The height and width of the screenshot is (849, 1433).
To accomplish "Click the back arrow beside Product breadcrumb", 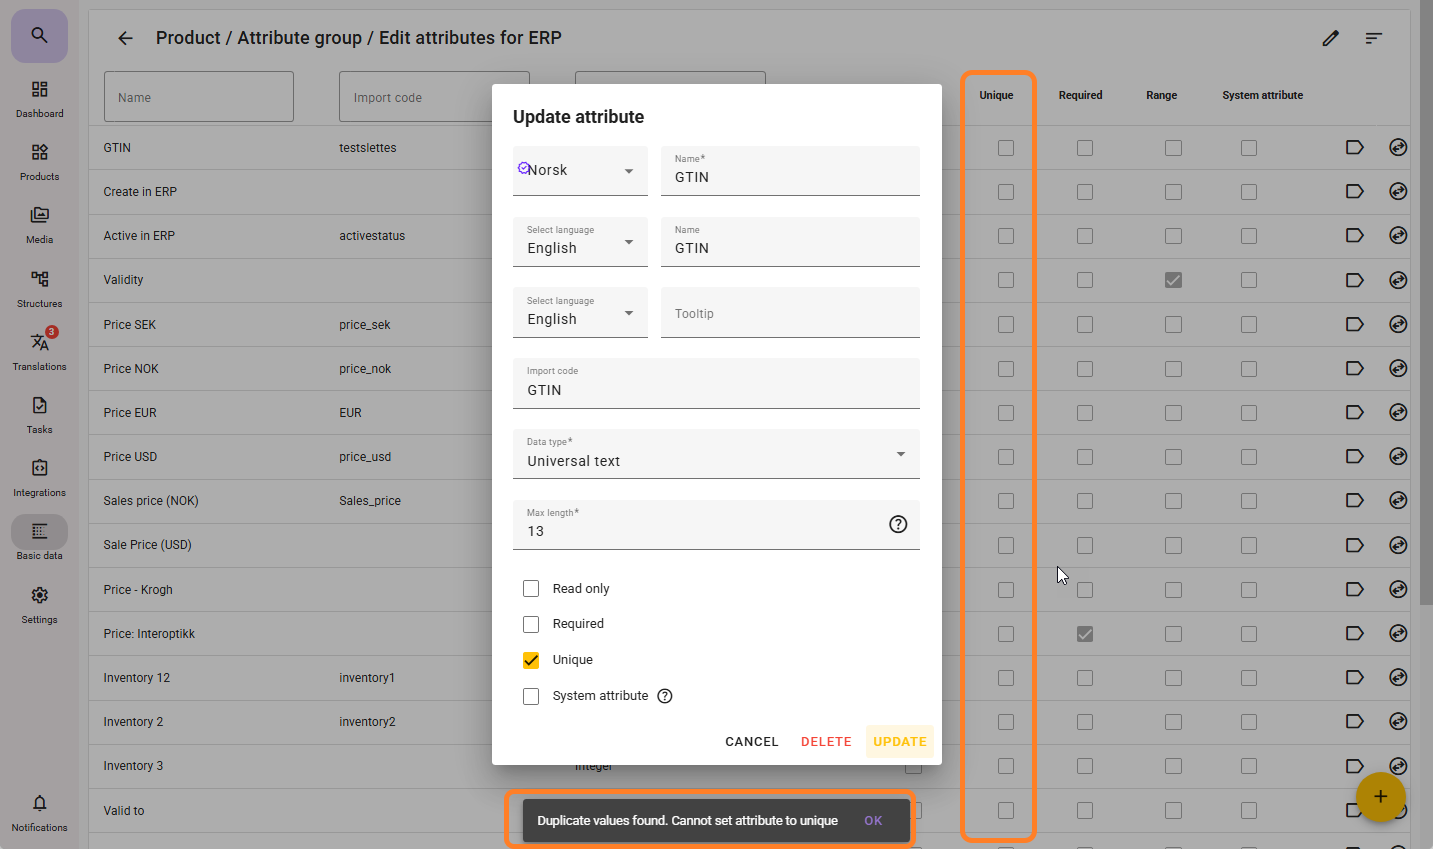I will 125,38.
